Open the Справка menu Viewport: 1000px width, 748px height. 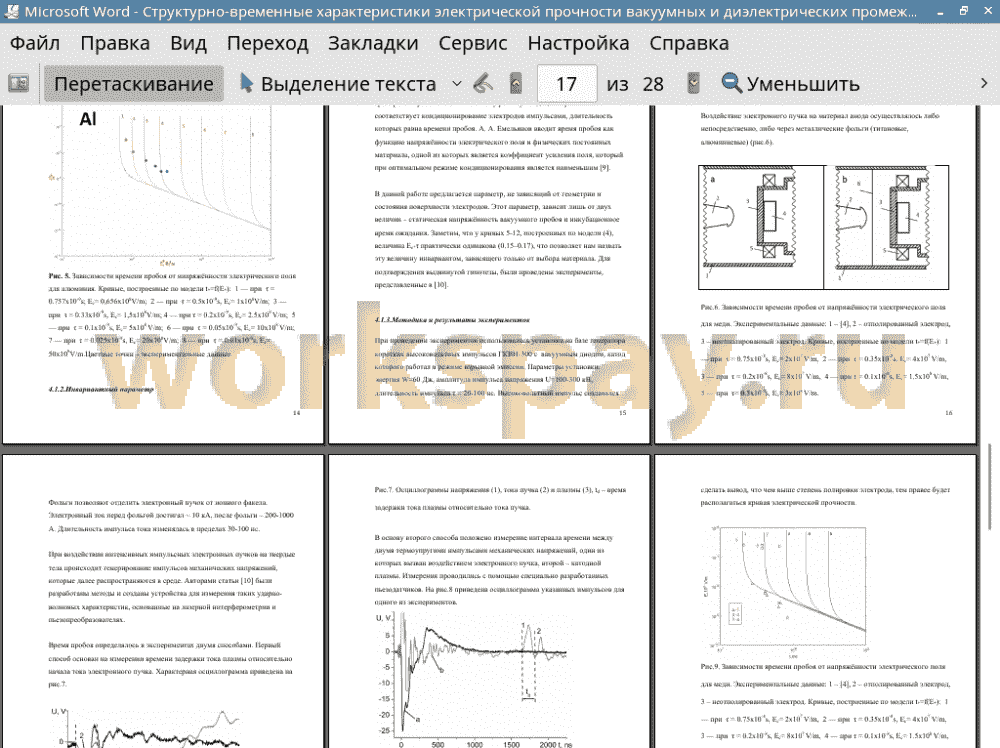[x=689, y=43]
